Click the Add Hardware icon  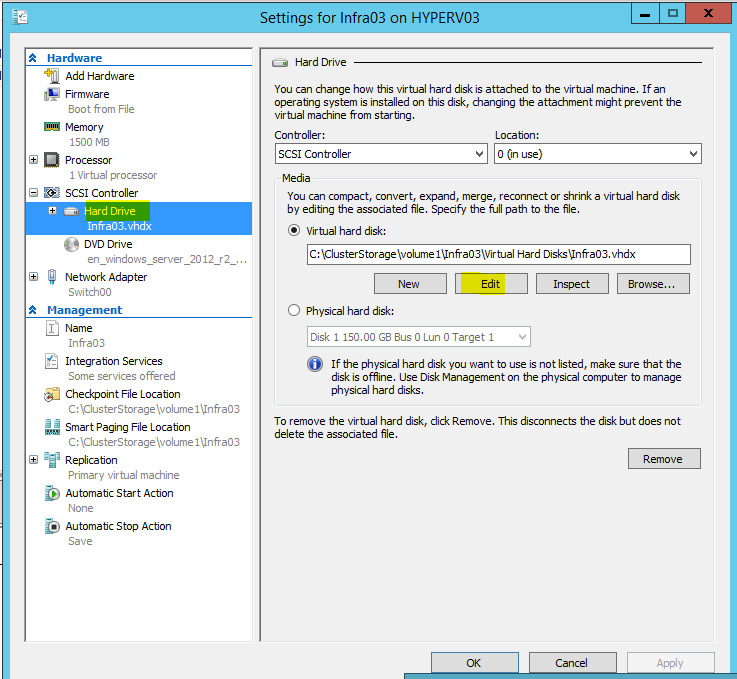point(53,76)
